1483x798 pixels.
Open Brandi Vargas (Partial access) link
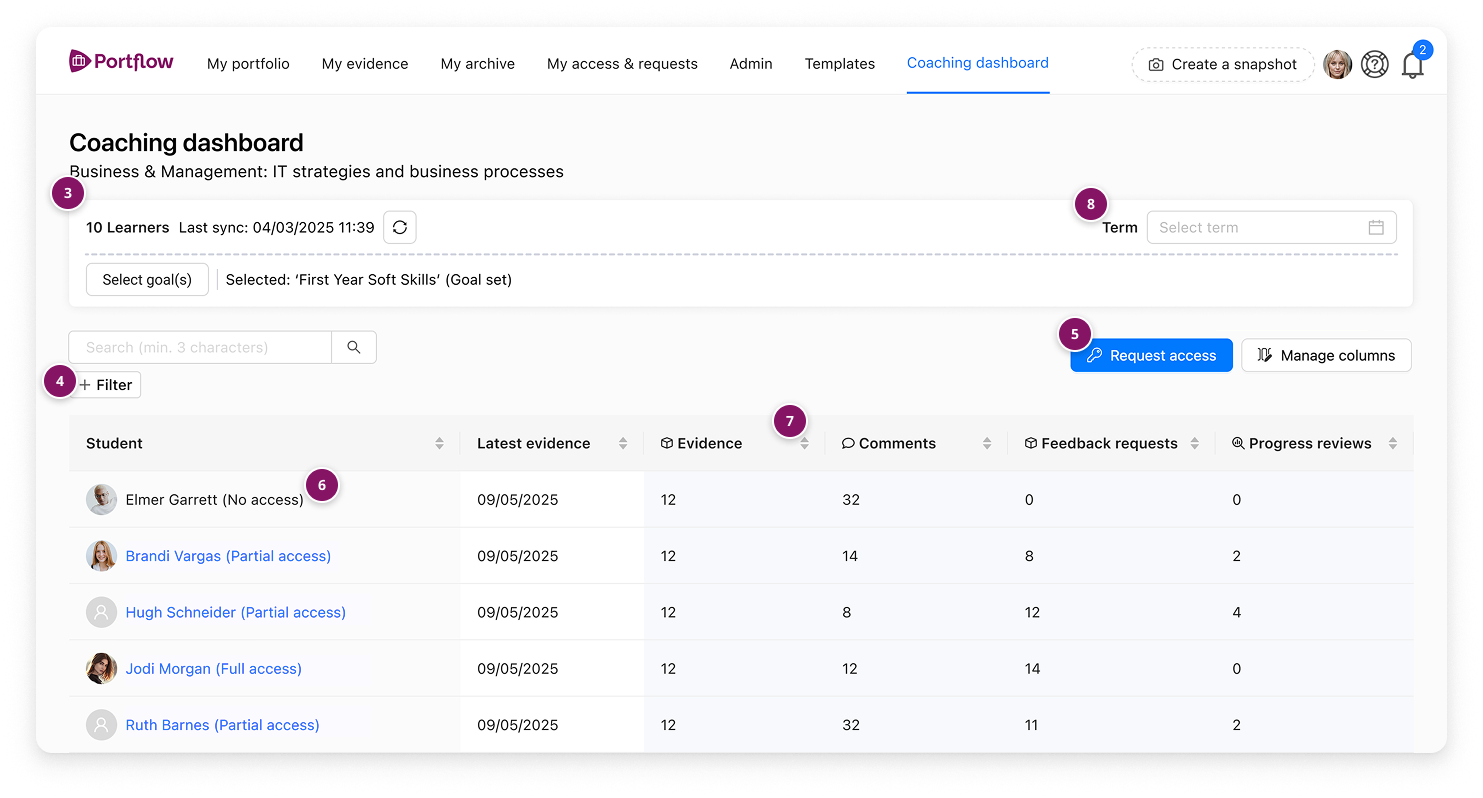coord(228,556)
